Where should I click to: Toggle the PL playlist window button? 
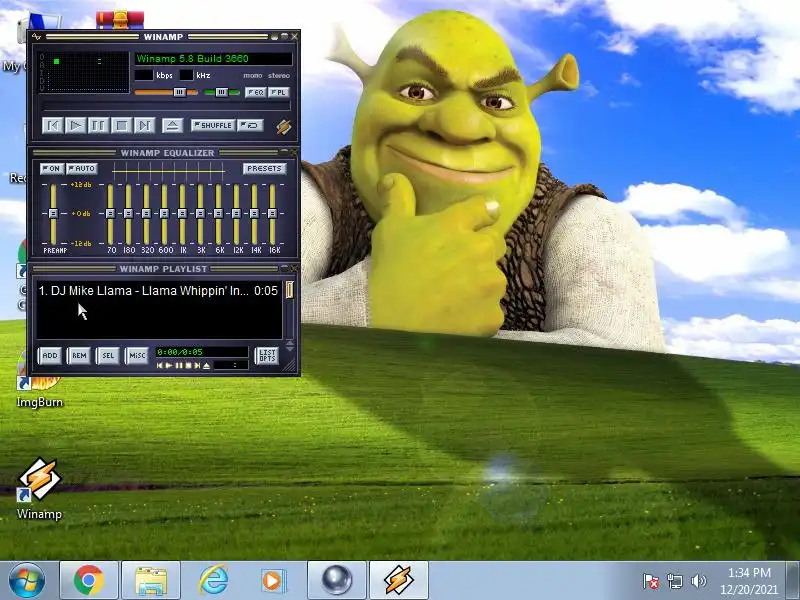pyautogui.click(x=279, y=92)
